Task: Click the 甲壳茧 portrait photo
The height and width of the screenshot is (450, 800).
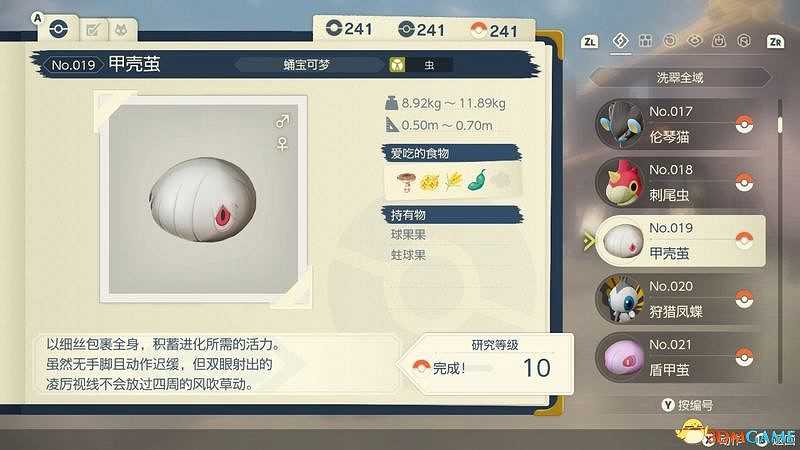Action: [204, 199]
